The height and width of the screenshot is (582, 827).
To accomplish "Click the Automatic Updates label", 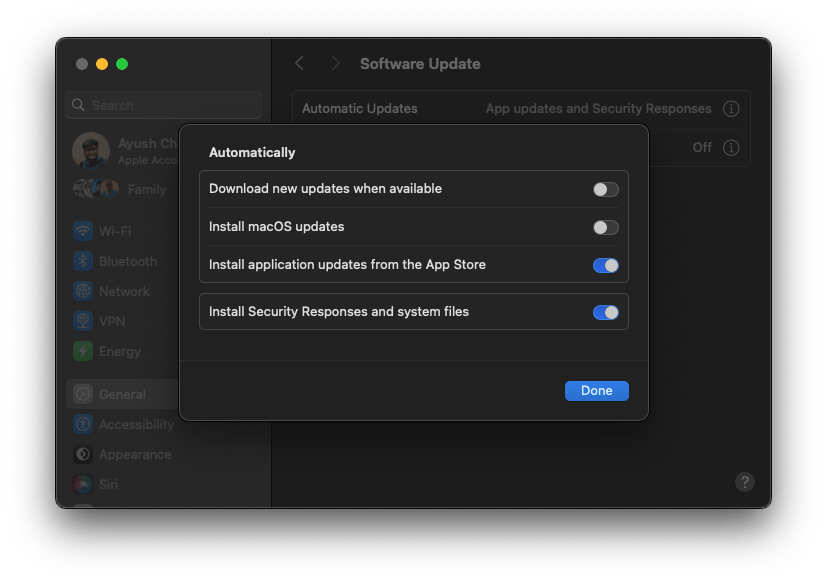I will point(360,109).
